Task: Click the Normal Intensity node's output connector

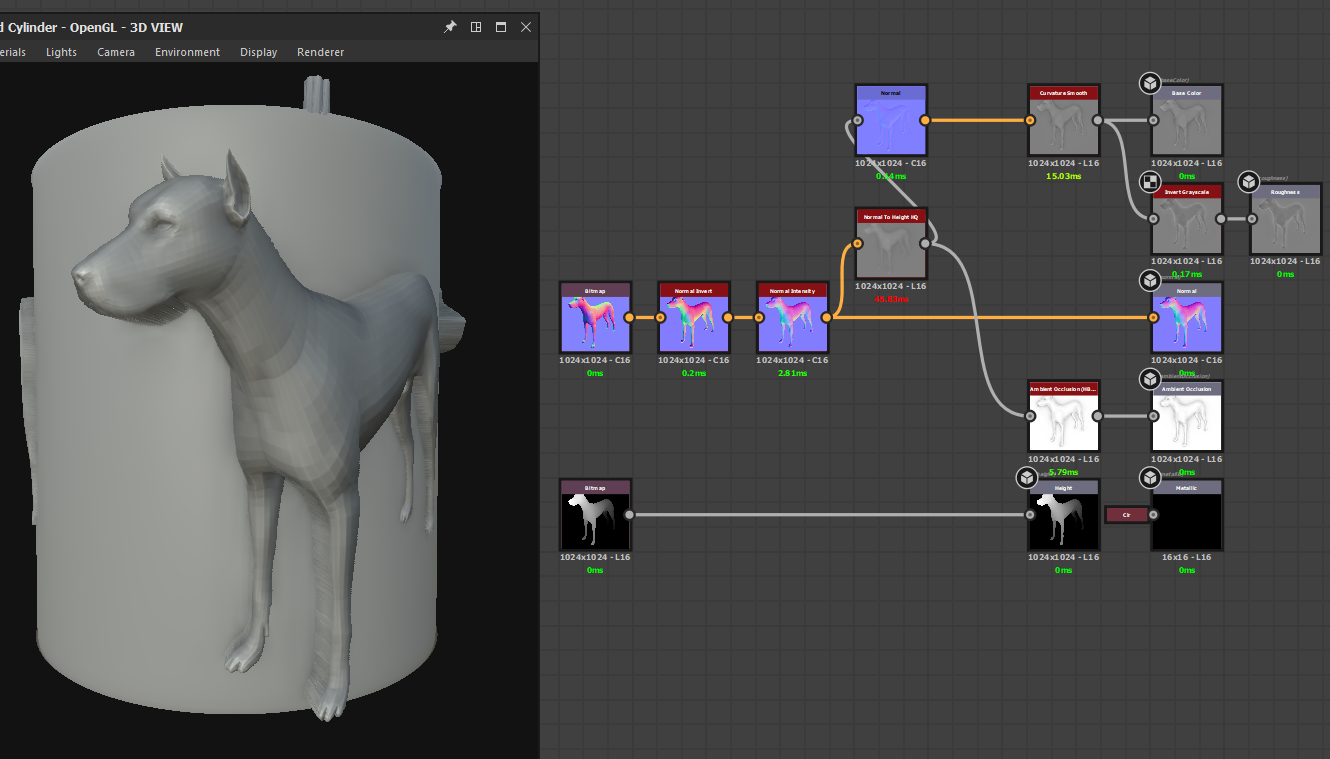Action: (826, 318)
